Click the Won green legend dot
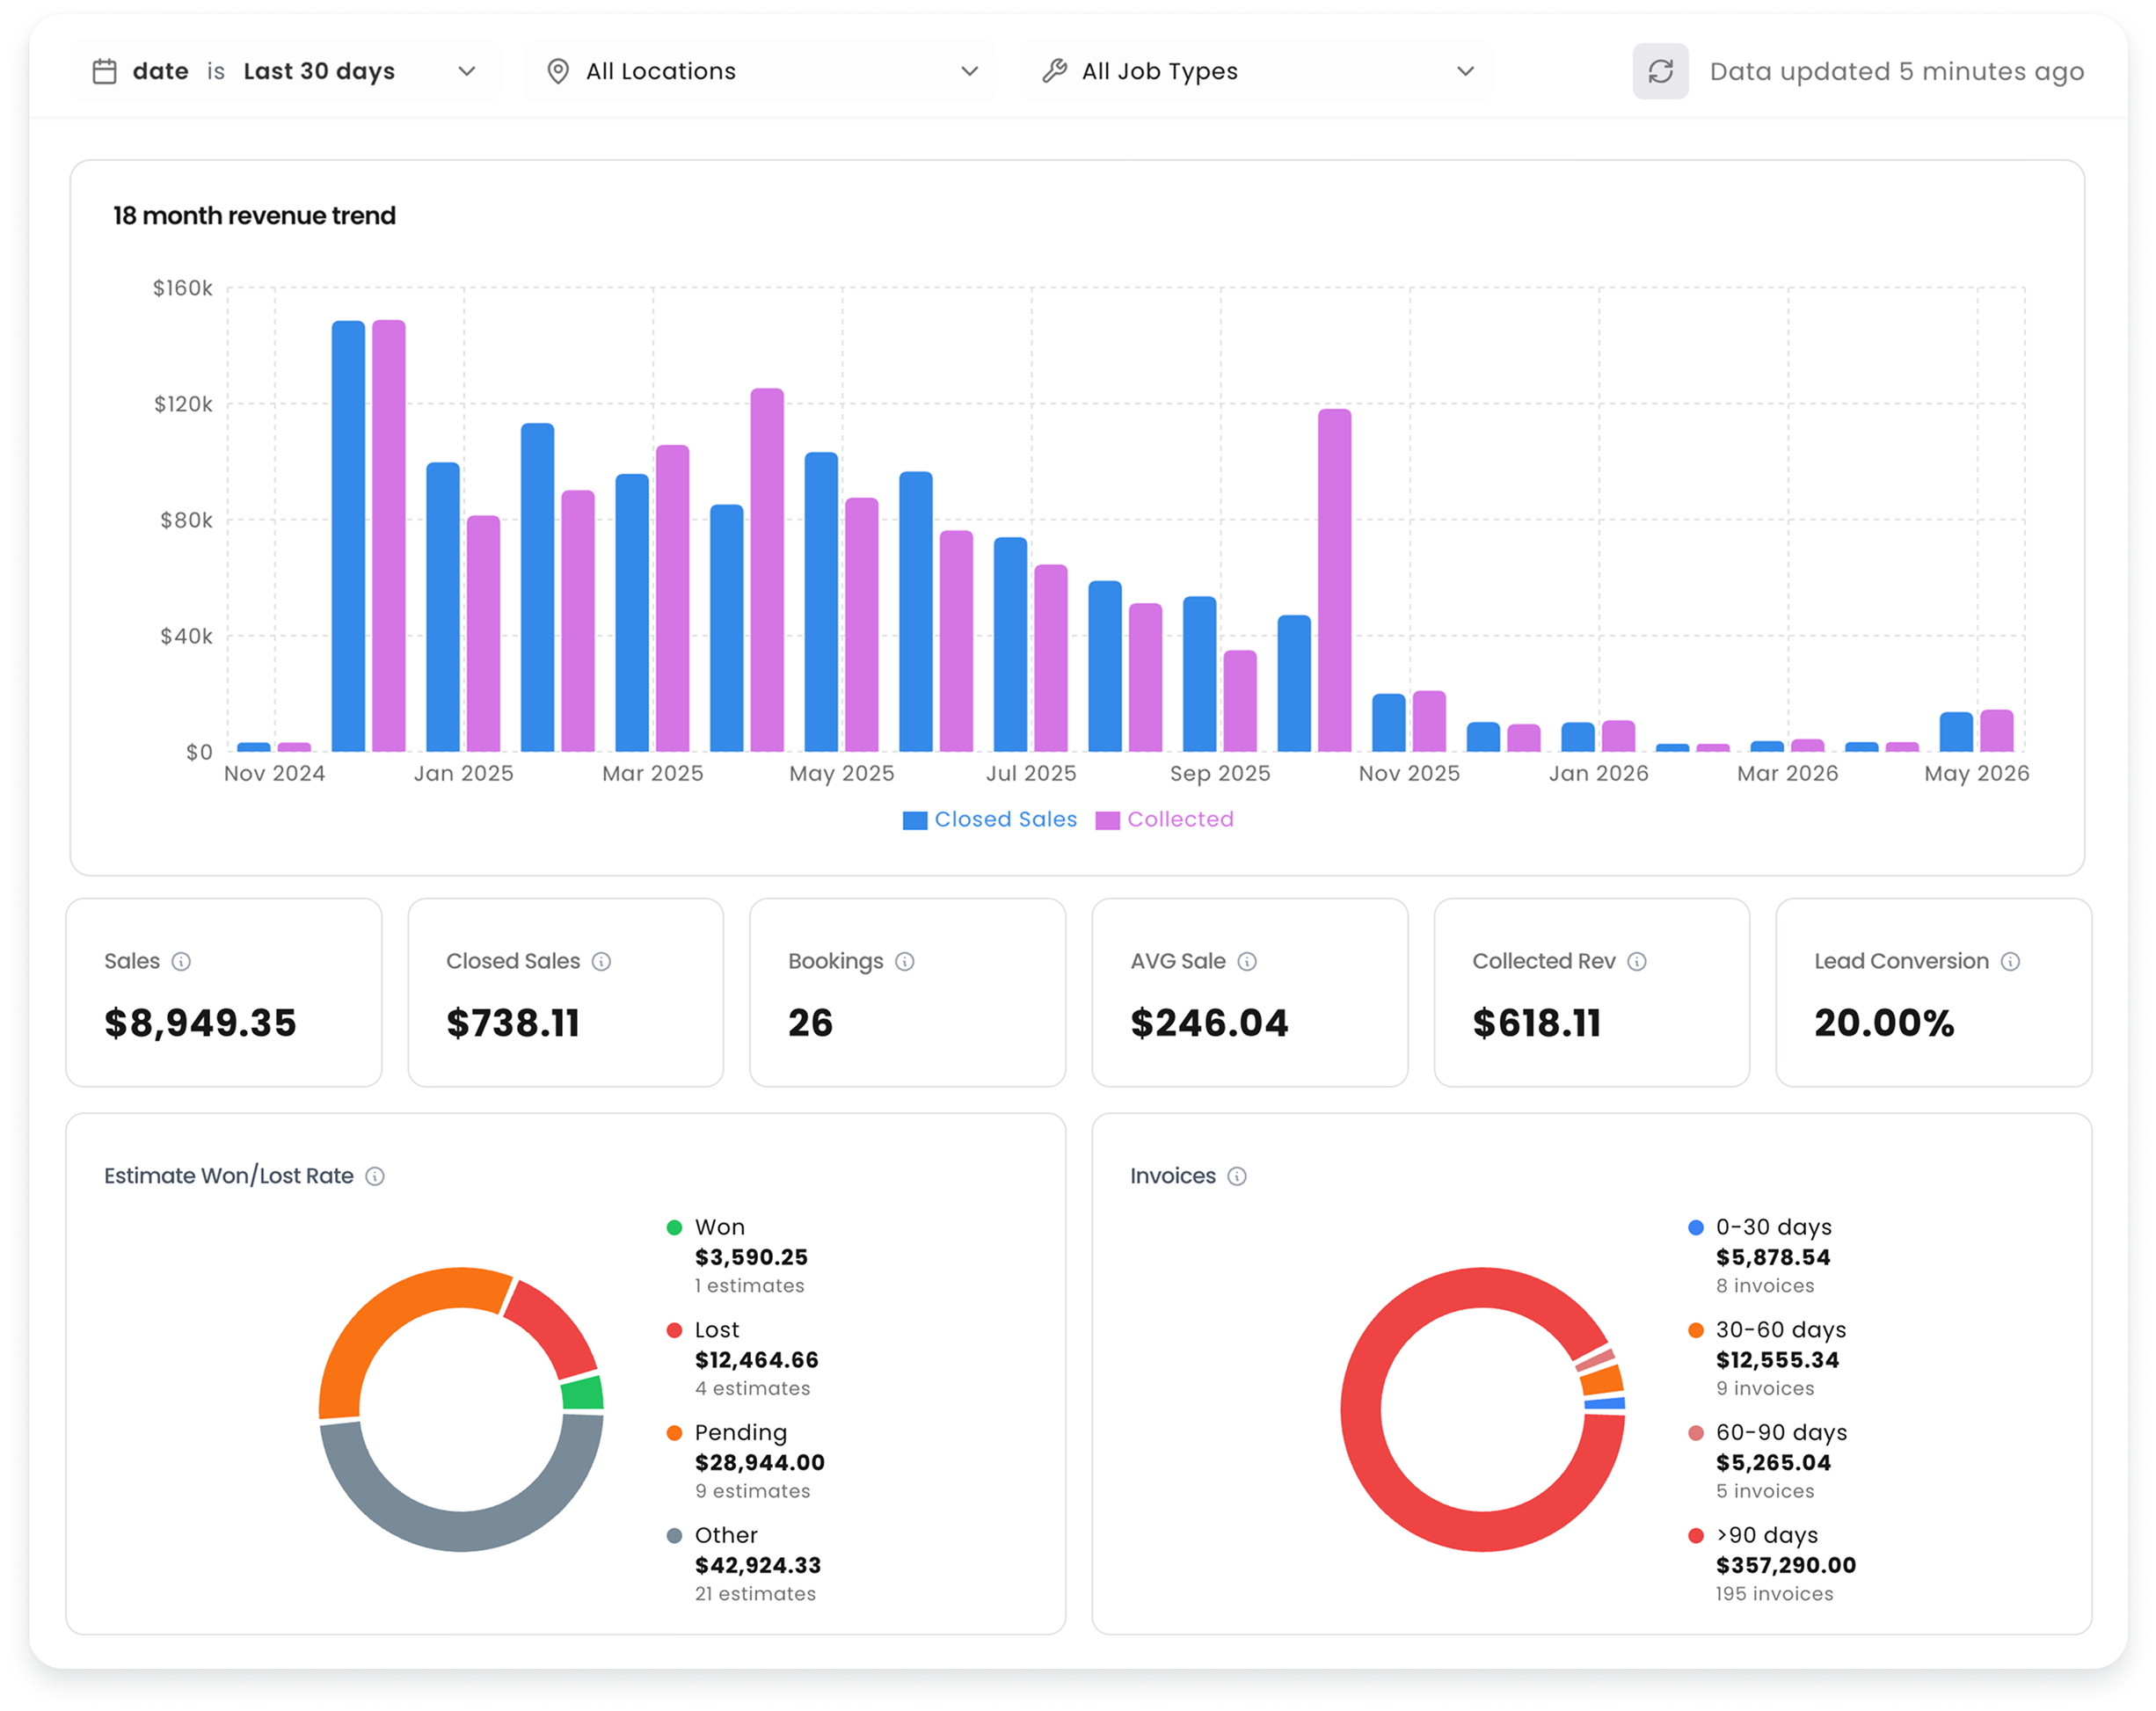This screenshot has height=1711, width=2156. tap(675, 1227)
